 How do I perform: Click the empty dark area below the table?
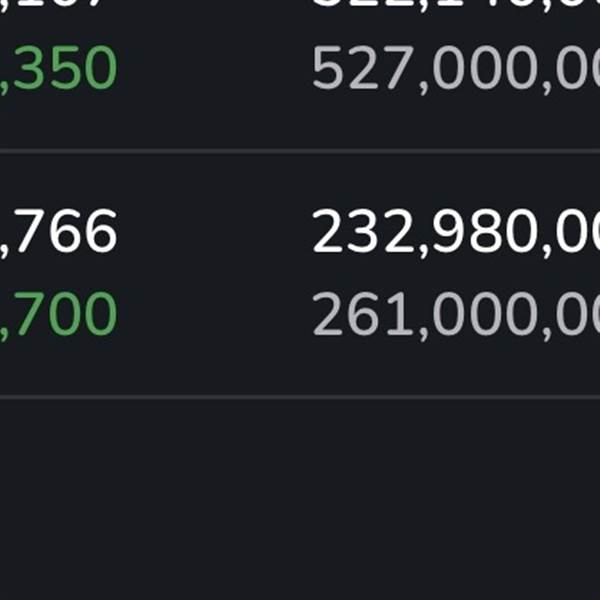click(x=300, y=500)
